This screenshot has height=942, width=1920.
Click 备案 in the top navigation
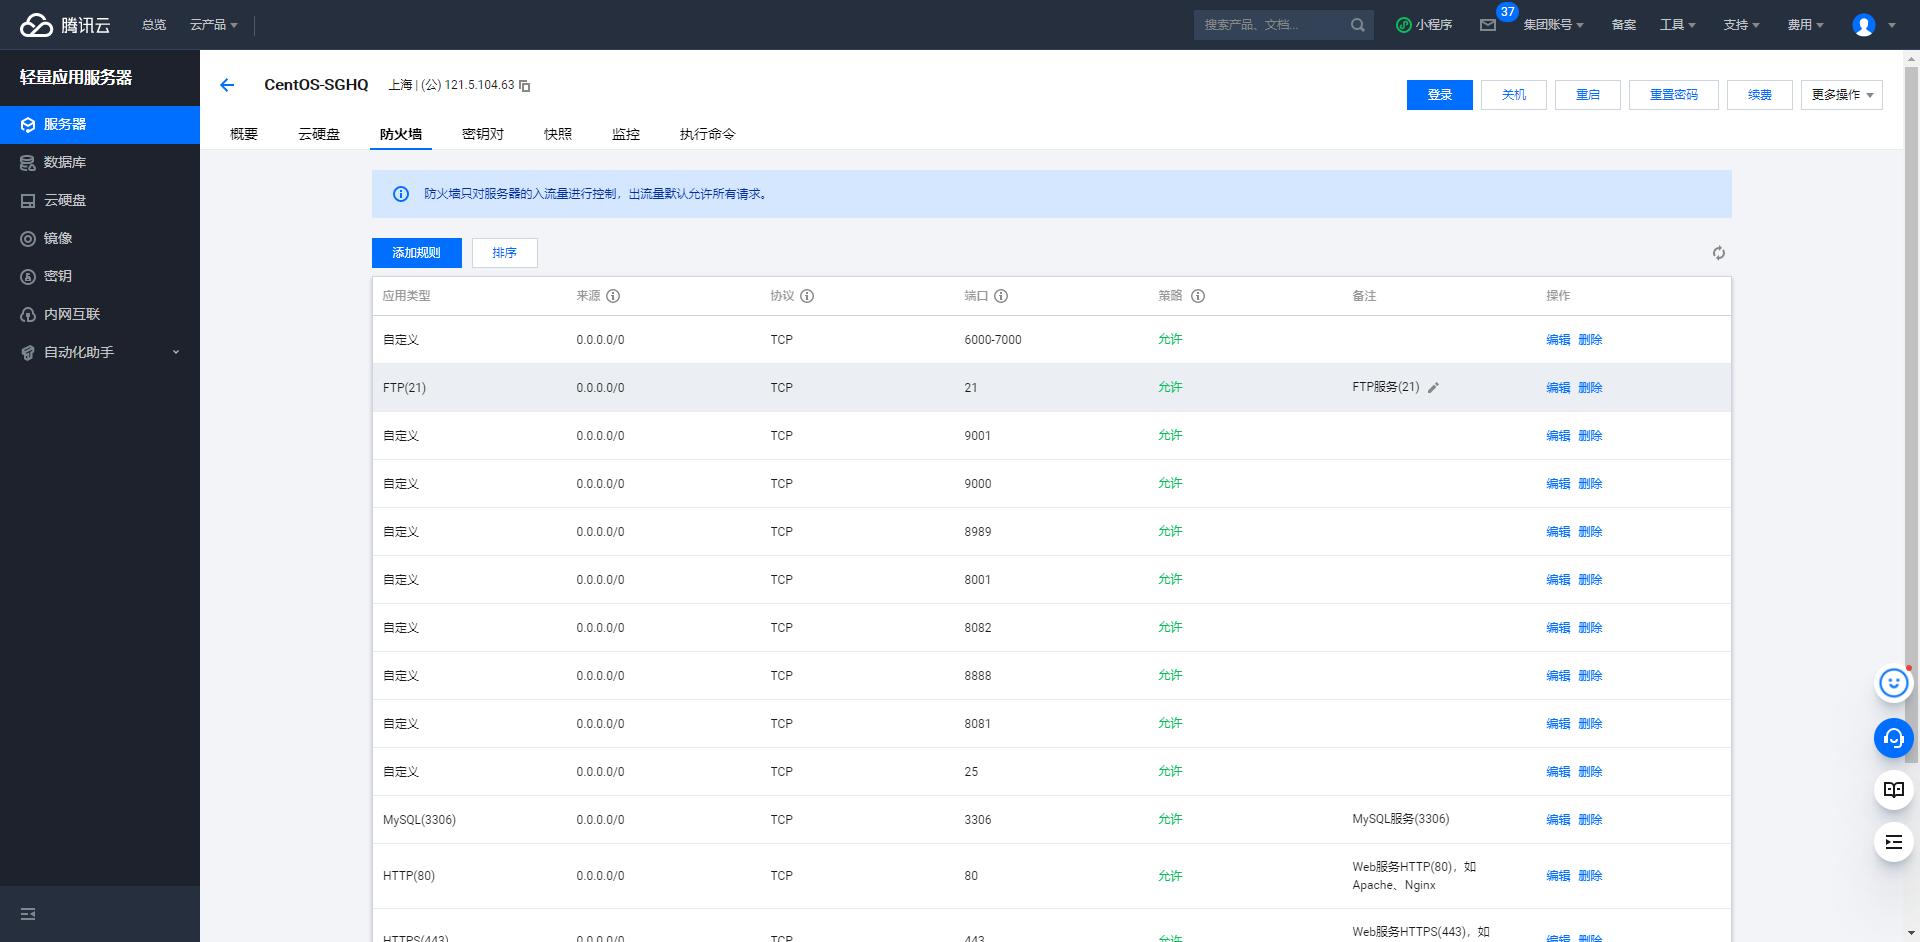1624,25
